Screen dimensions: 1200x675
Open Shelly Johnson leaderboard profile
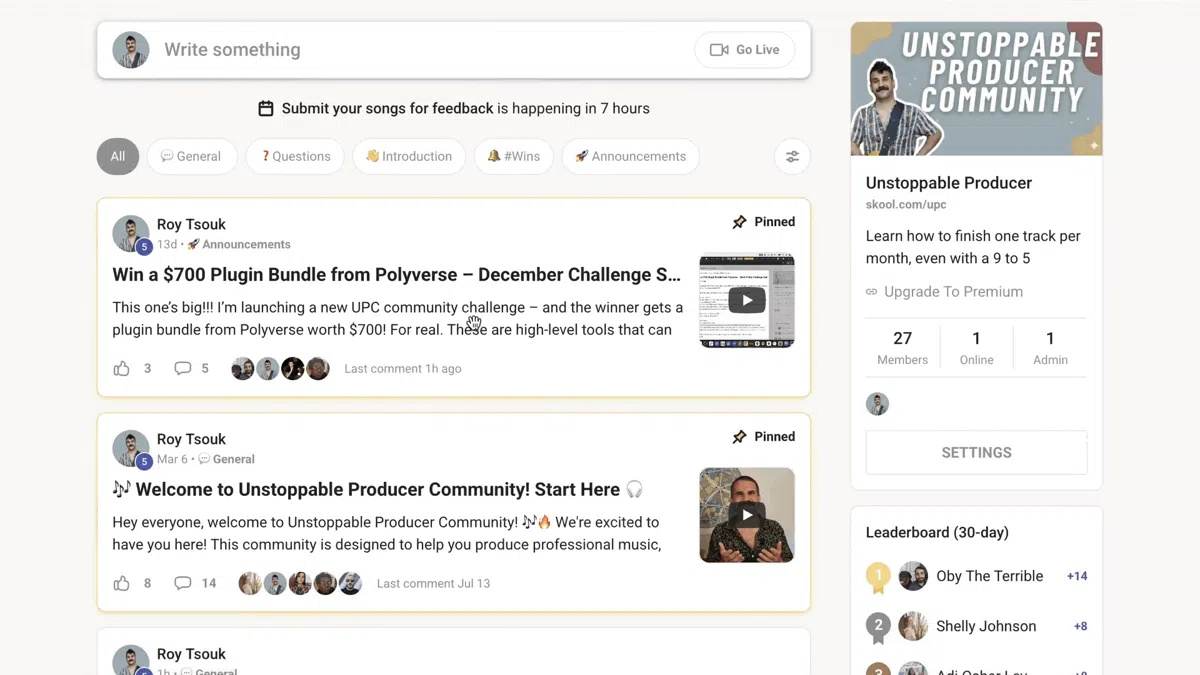986,626
